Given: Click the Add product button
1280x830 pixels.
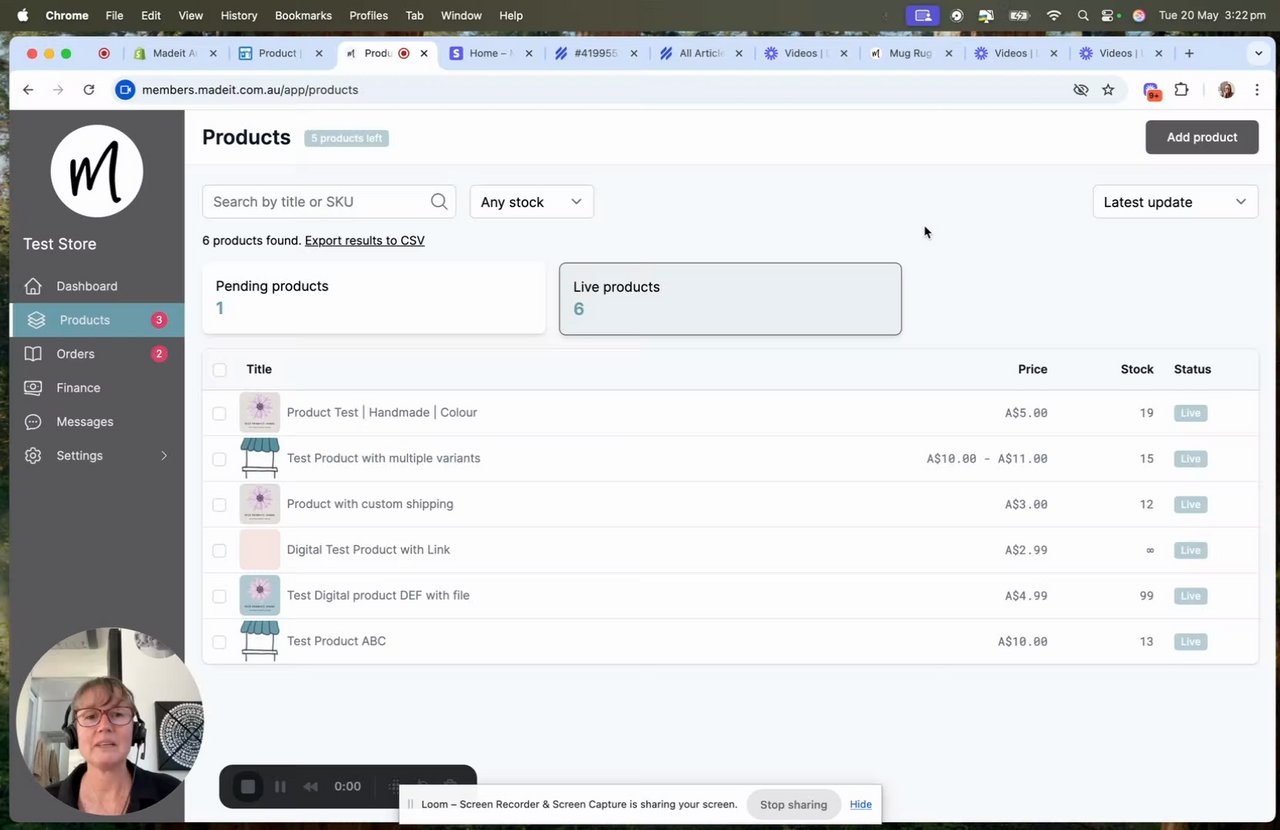Looking at the screenshot, I should pos(1202,137).
